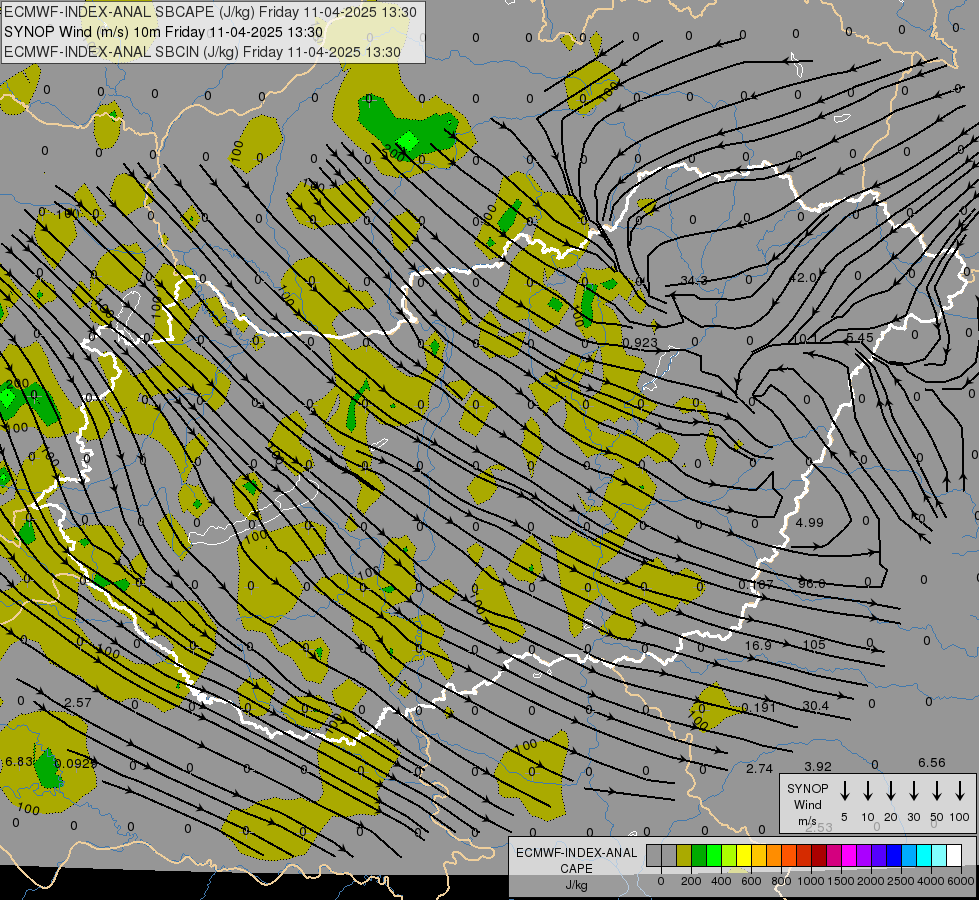The width and height of the screenshot is (979, 900).
Task: Select the lime CAPE swatch after 400
Action: (729, 855)
